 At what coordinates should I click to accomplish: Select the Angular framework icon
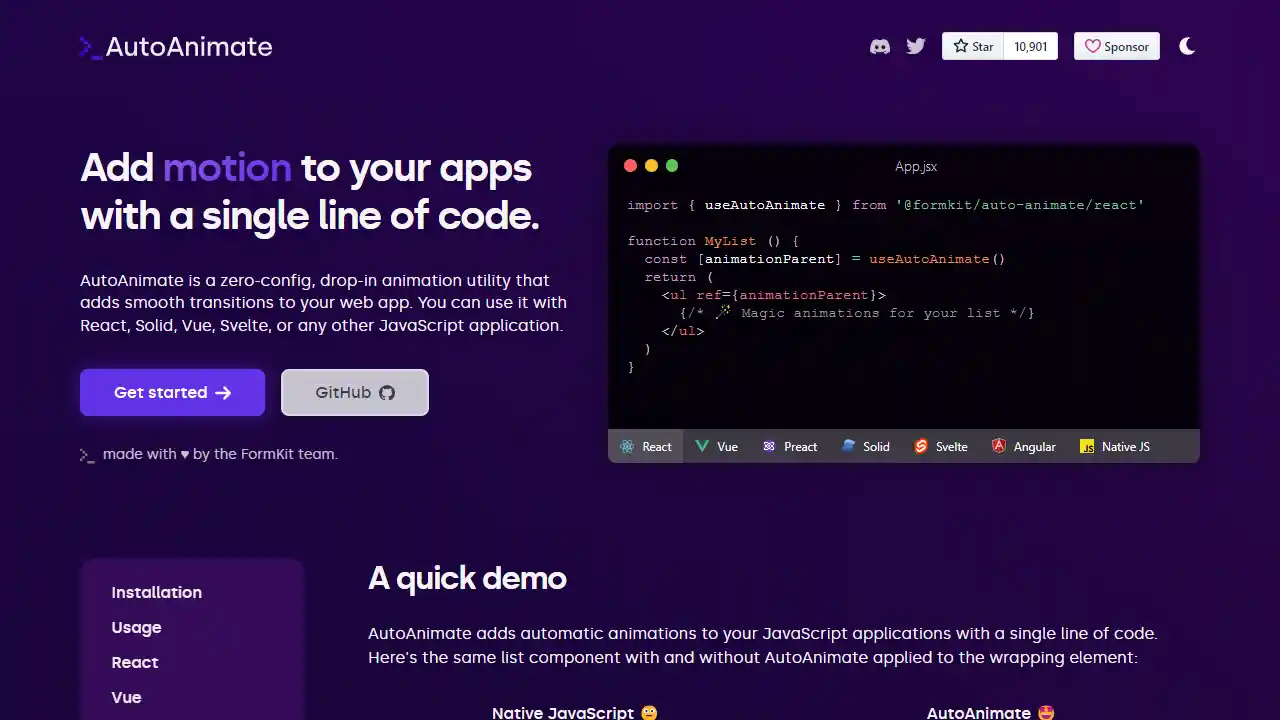(x=999, y=446)
